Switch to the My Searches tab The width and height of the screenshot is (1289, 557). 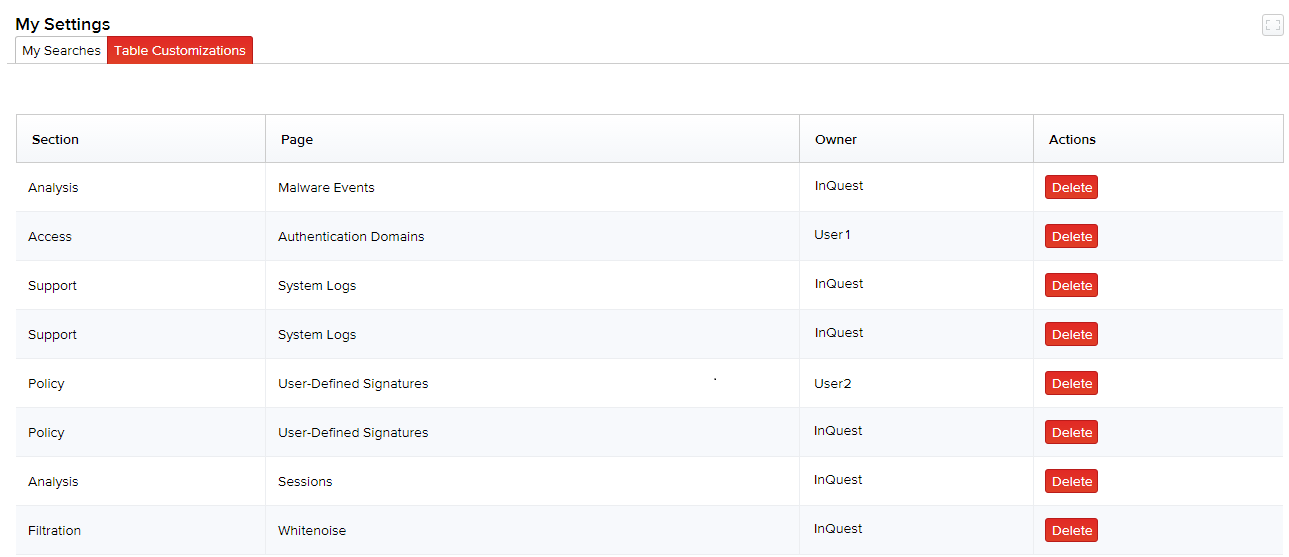point(61,50)
